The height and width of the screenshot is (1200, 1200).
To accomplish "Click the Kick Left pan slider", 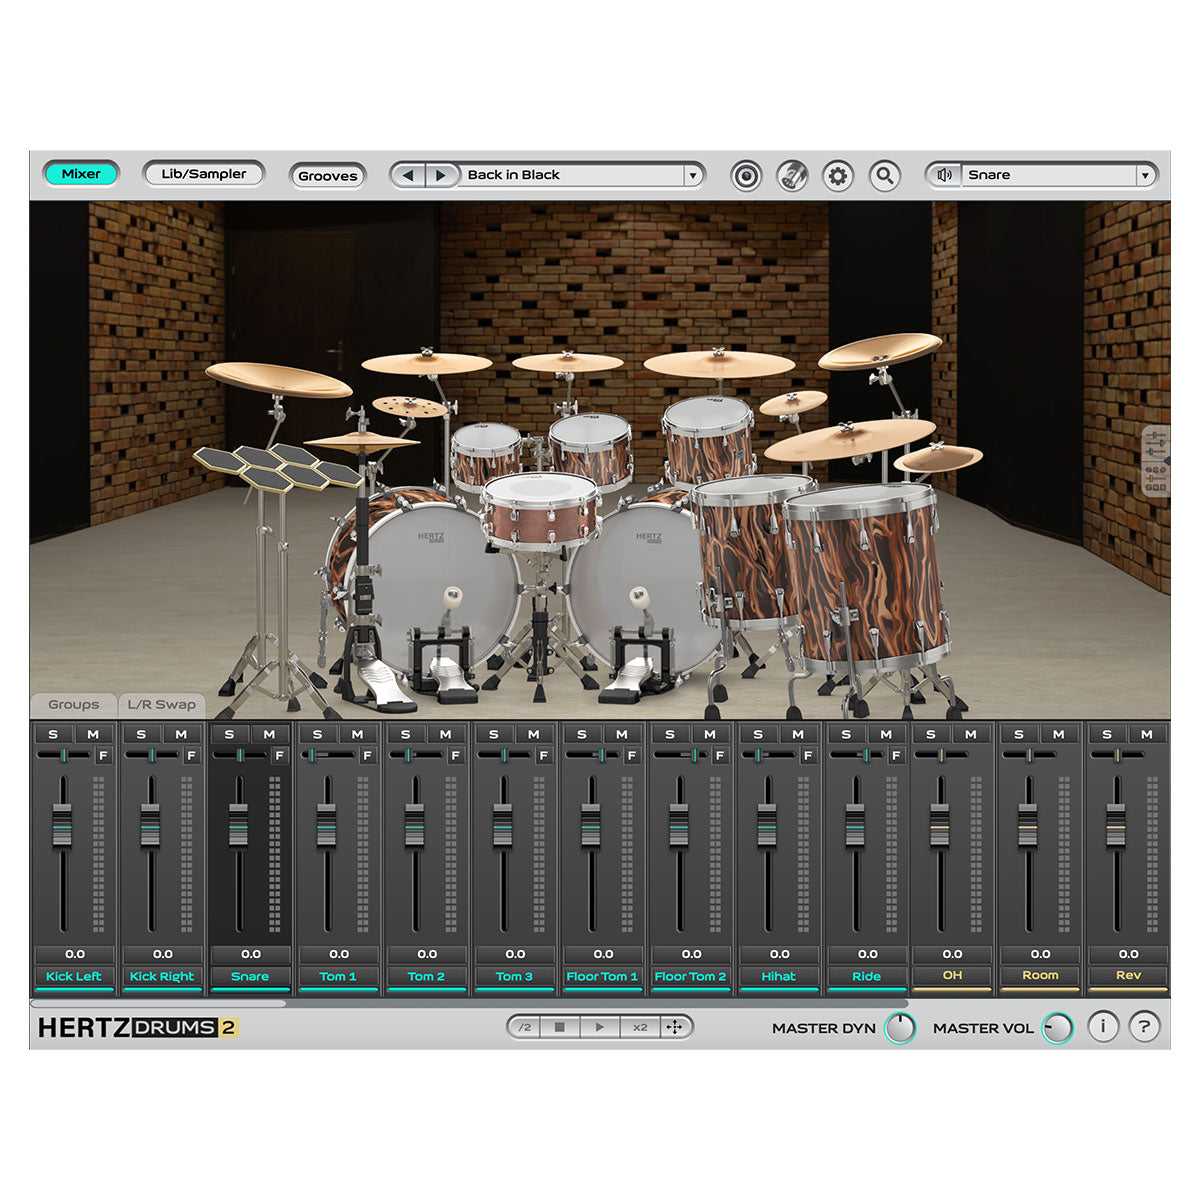I will [x=65, y=755].
